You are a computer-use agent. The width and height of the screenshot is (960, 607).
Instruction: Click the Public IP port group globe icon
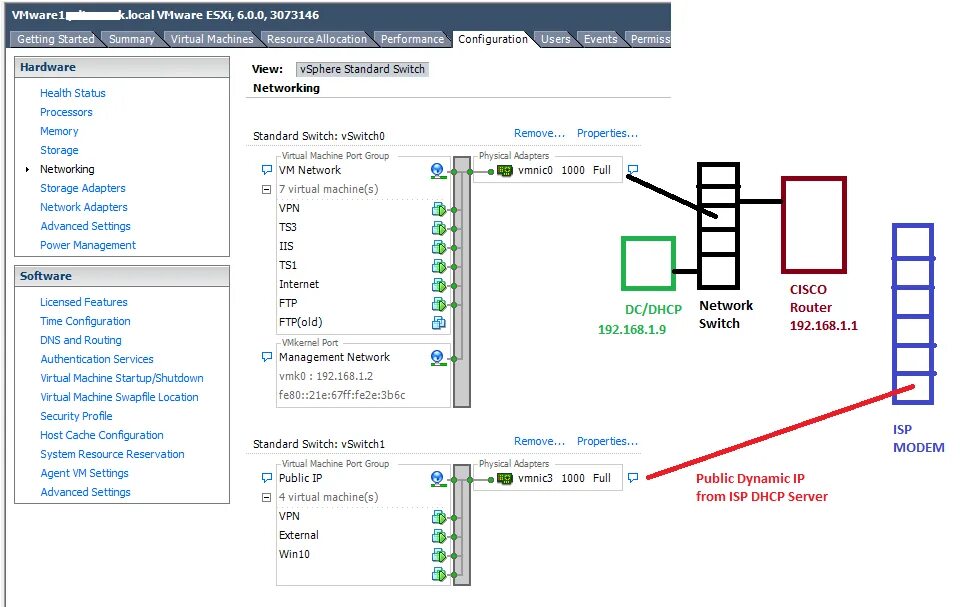437,479
